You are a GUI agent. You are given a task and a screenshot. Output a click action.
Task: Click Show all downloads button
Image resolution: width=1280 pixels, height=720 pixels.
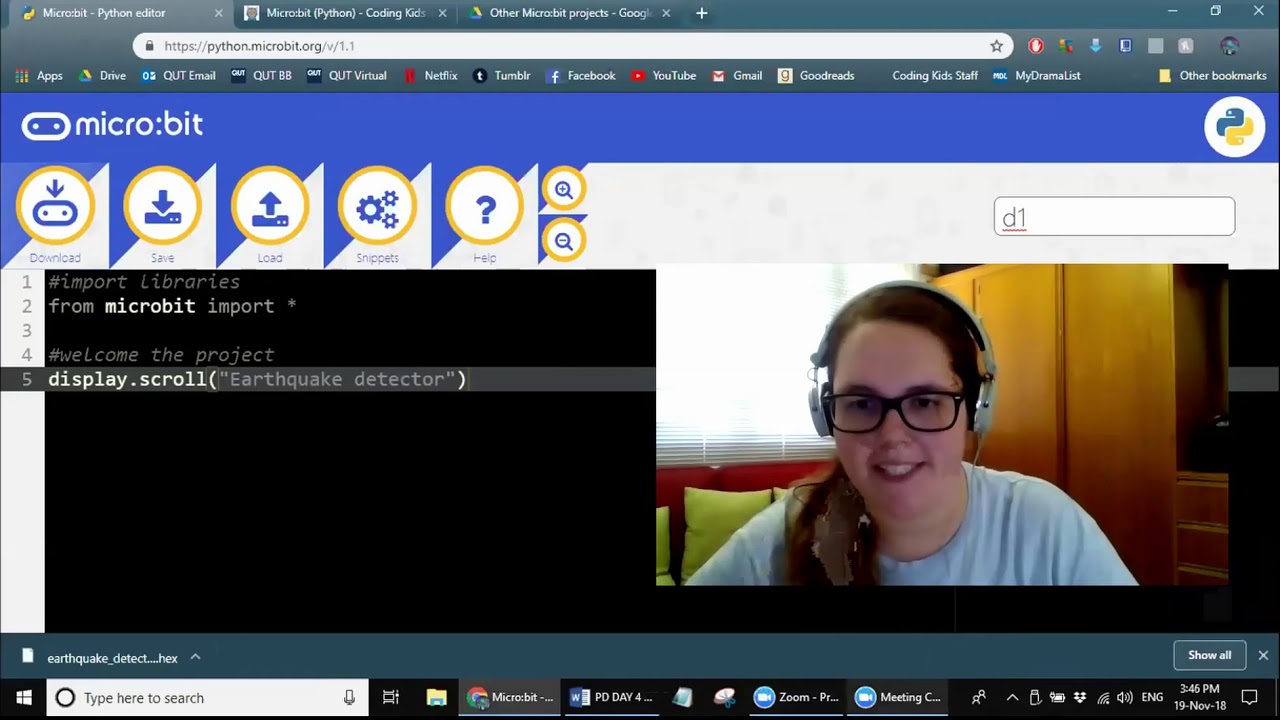tap(1209, 655)
